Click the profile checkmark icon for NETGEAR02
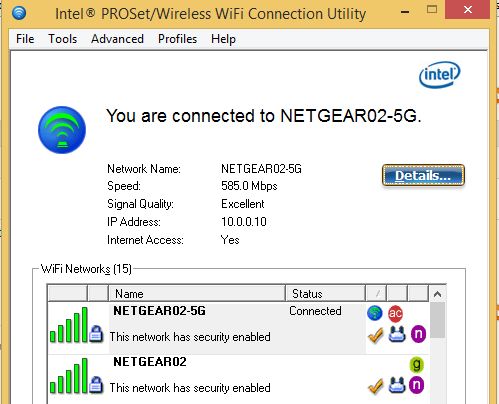 click(376, 386)
